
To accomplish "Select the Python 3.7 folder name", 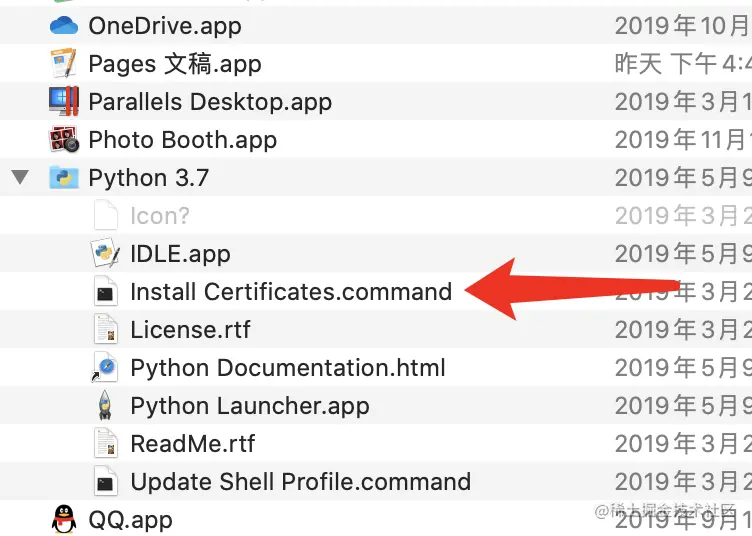I will pyautogui.click(x=149, y=178).
